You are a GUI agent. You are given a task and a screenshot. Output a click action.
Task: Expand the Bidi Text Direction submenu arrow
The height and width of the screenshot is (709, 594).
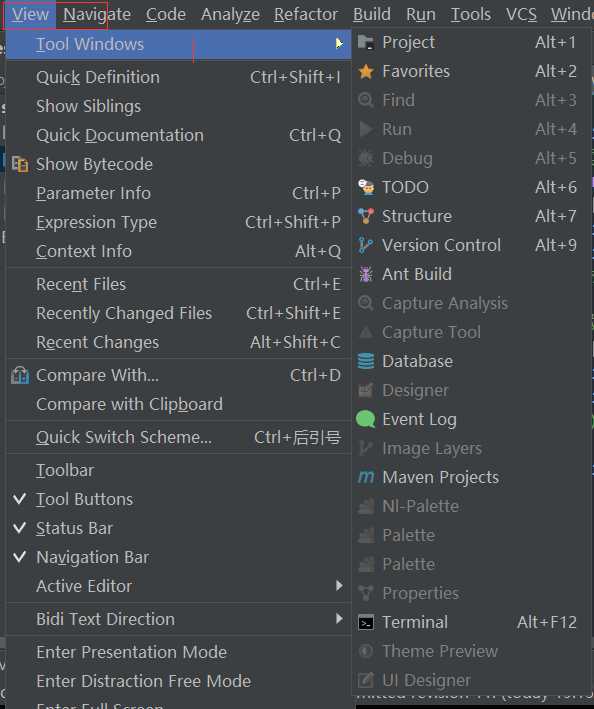pyautogui.click(x=339, y=619)
